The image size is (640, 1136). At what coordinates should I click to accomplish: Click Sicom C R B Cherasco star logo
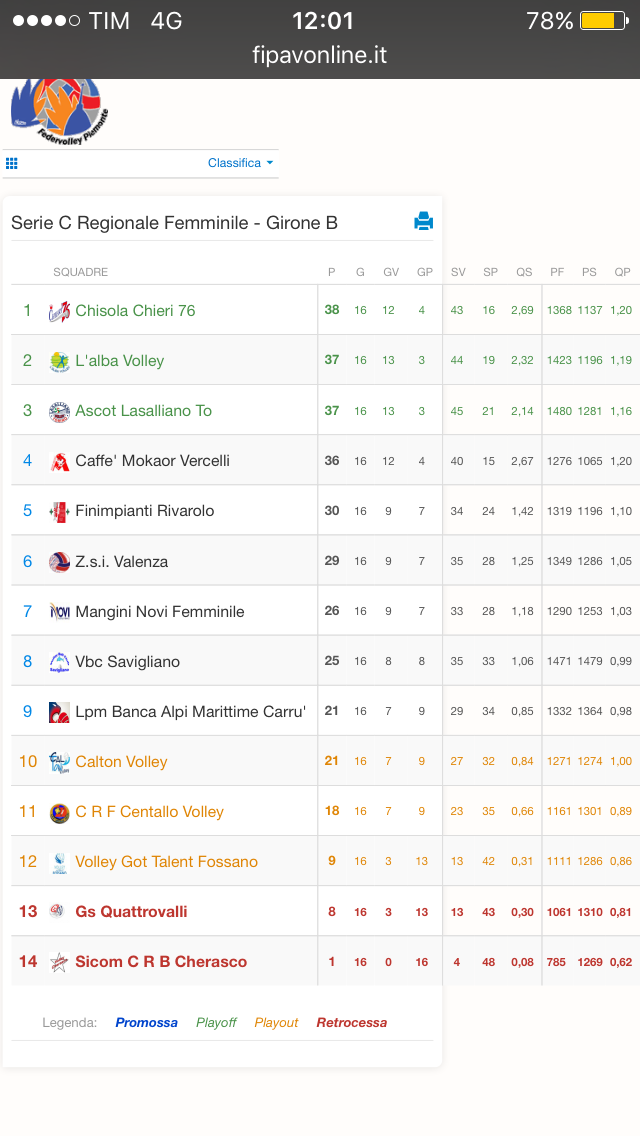click(x=59, y=962)
